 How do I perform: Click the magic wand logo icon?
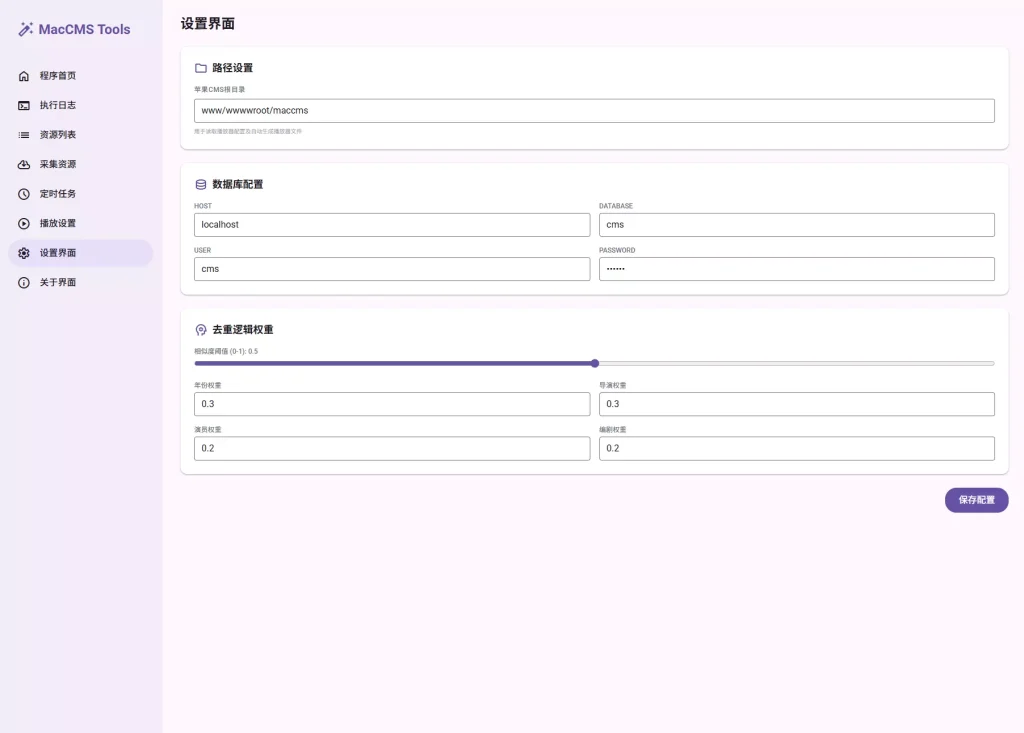(26, 30)
